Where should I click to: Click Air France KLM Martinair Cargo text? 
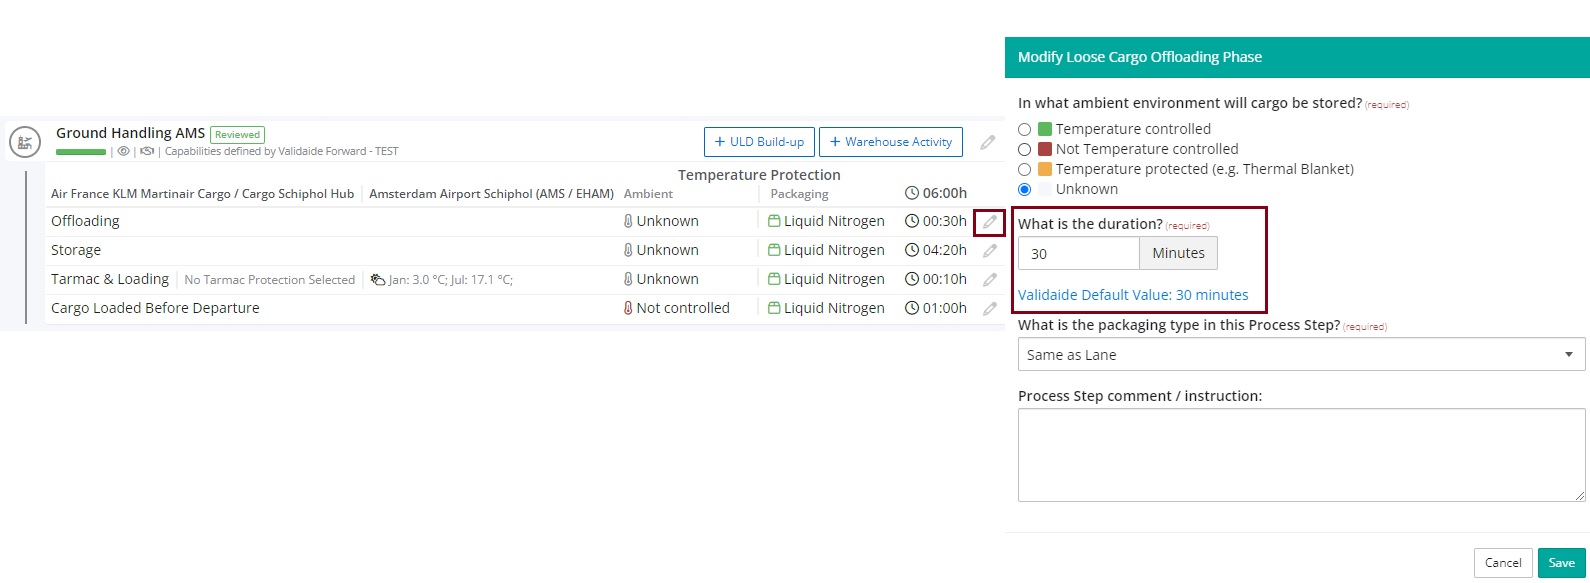pos(202,194)
